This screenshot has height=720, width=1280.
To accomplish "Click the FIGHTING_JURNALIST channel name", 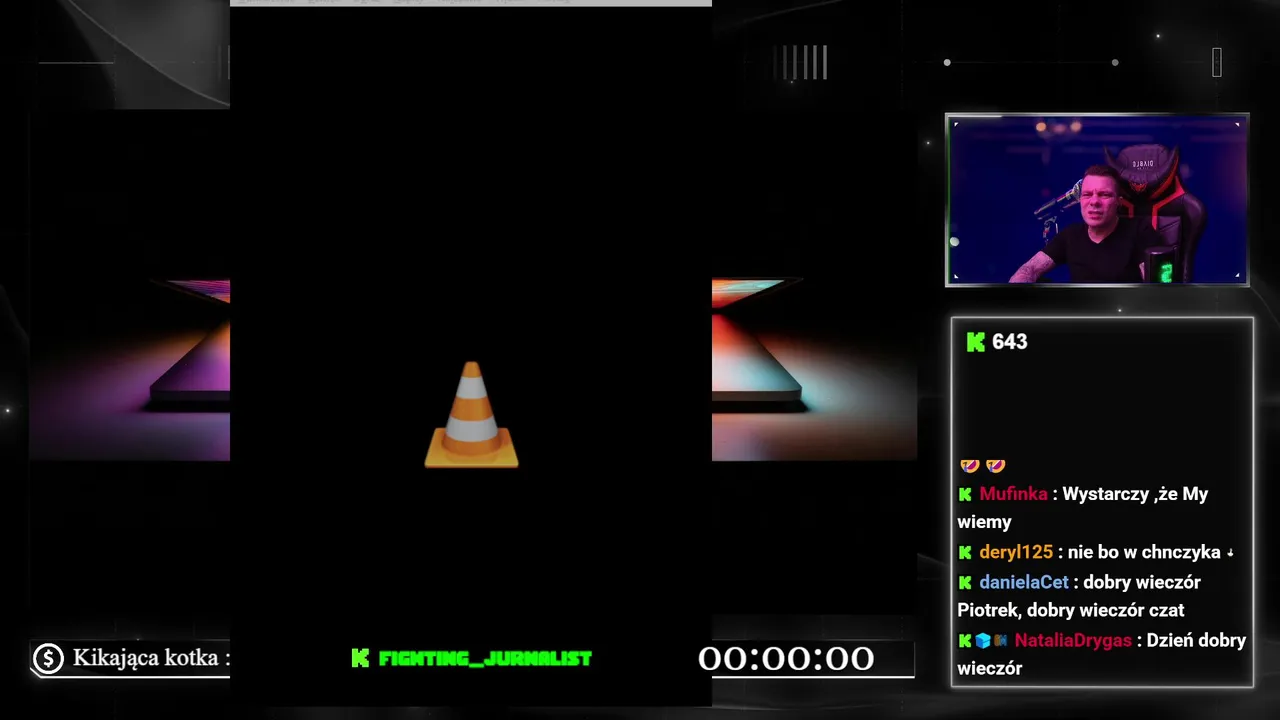I will coord(485,658).
